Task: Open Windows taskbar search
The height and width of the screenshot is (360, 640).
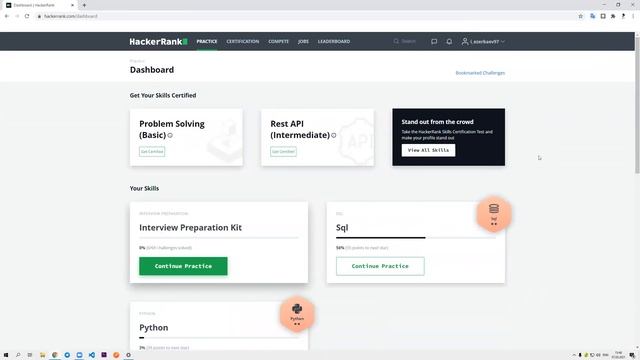Action: point(18,355)
